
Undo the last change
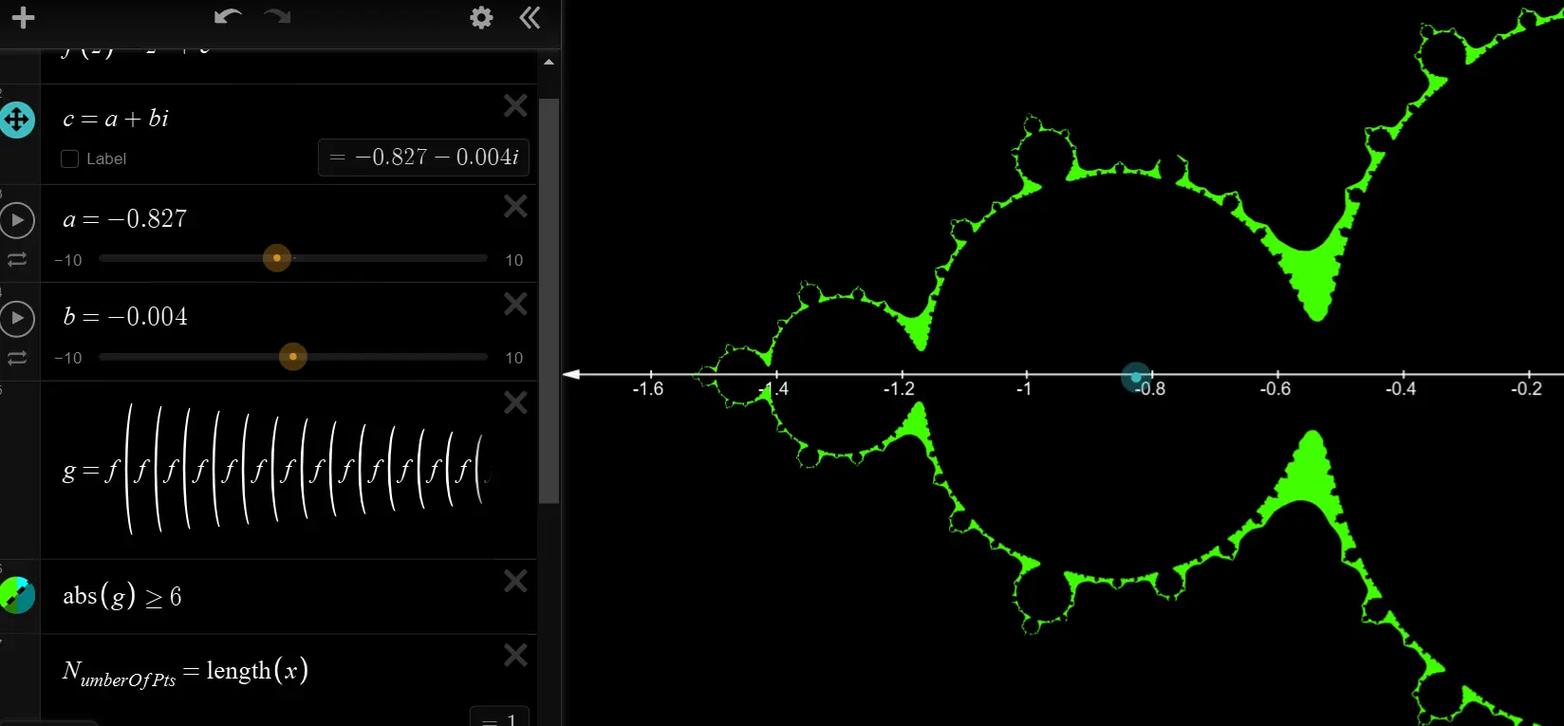point(228,17)
